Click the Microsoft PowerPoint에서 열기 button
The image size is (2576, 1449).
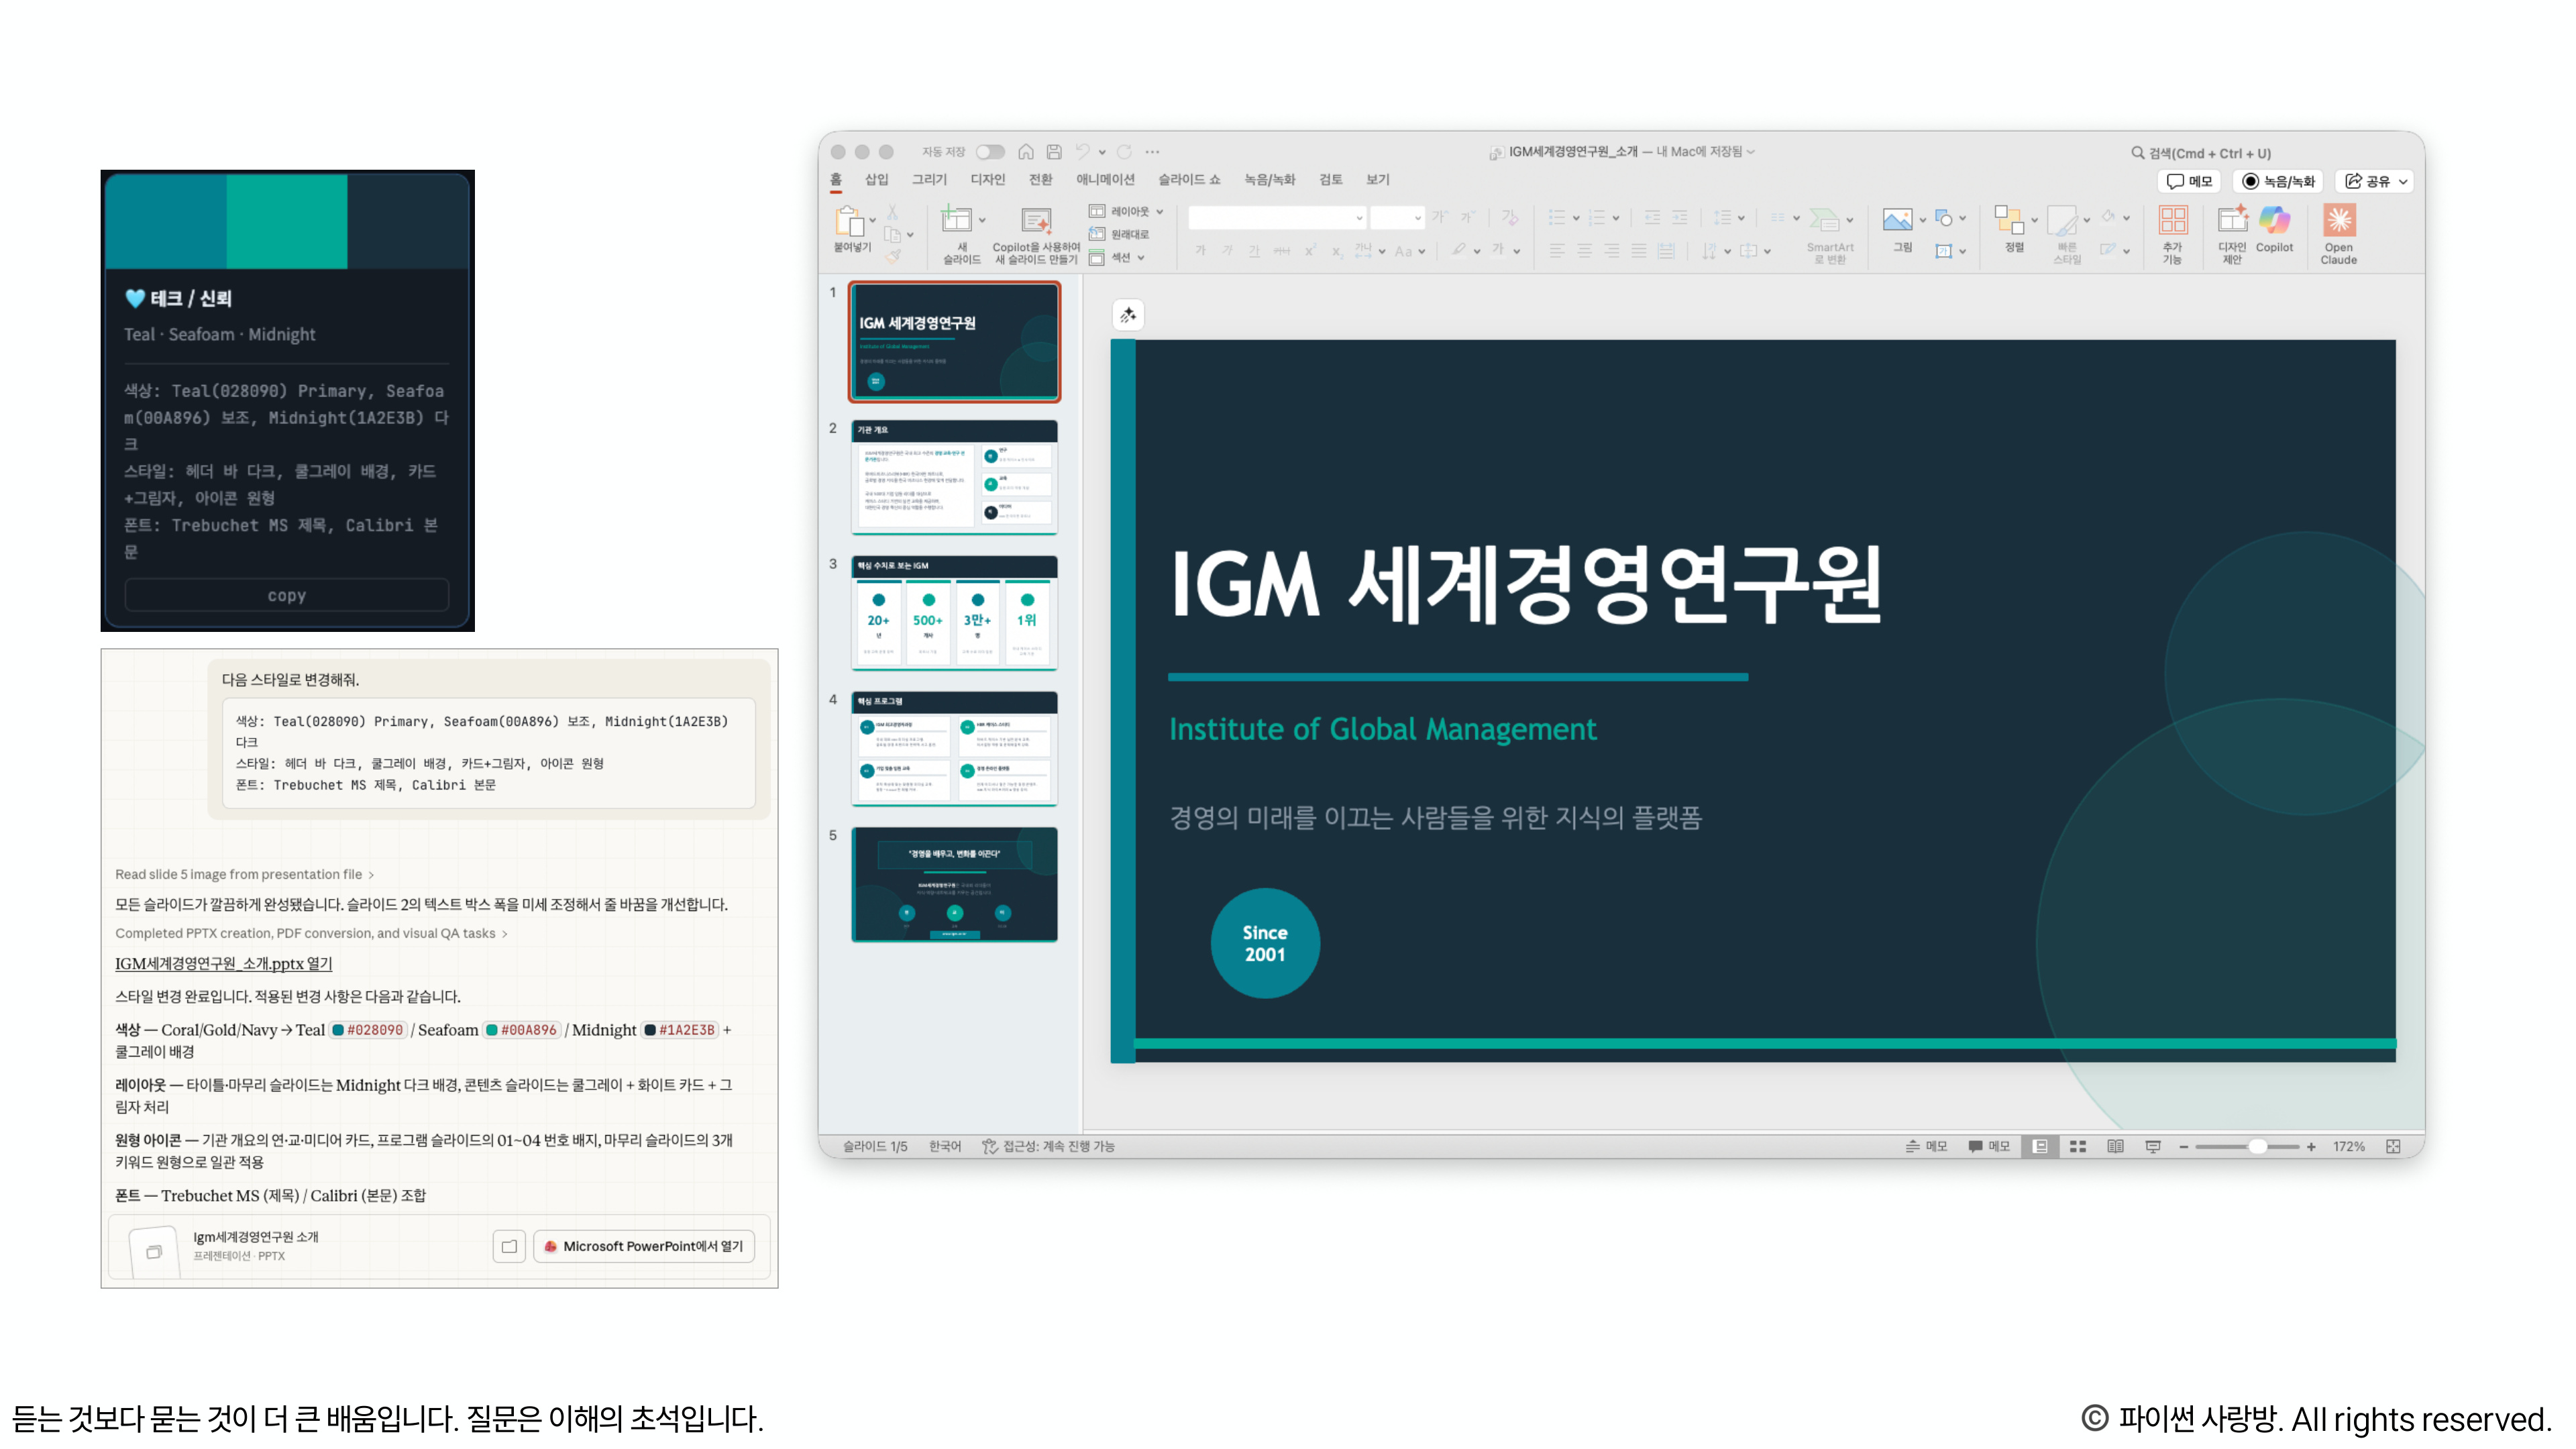pos(644,1246)
